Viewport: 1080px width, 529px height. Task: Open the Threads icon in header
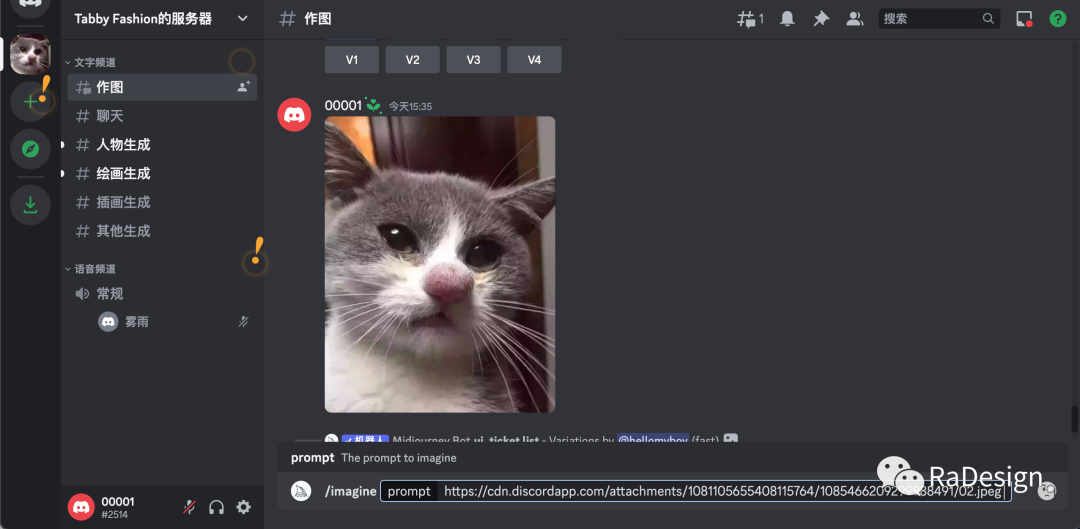coord(750,19)
